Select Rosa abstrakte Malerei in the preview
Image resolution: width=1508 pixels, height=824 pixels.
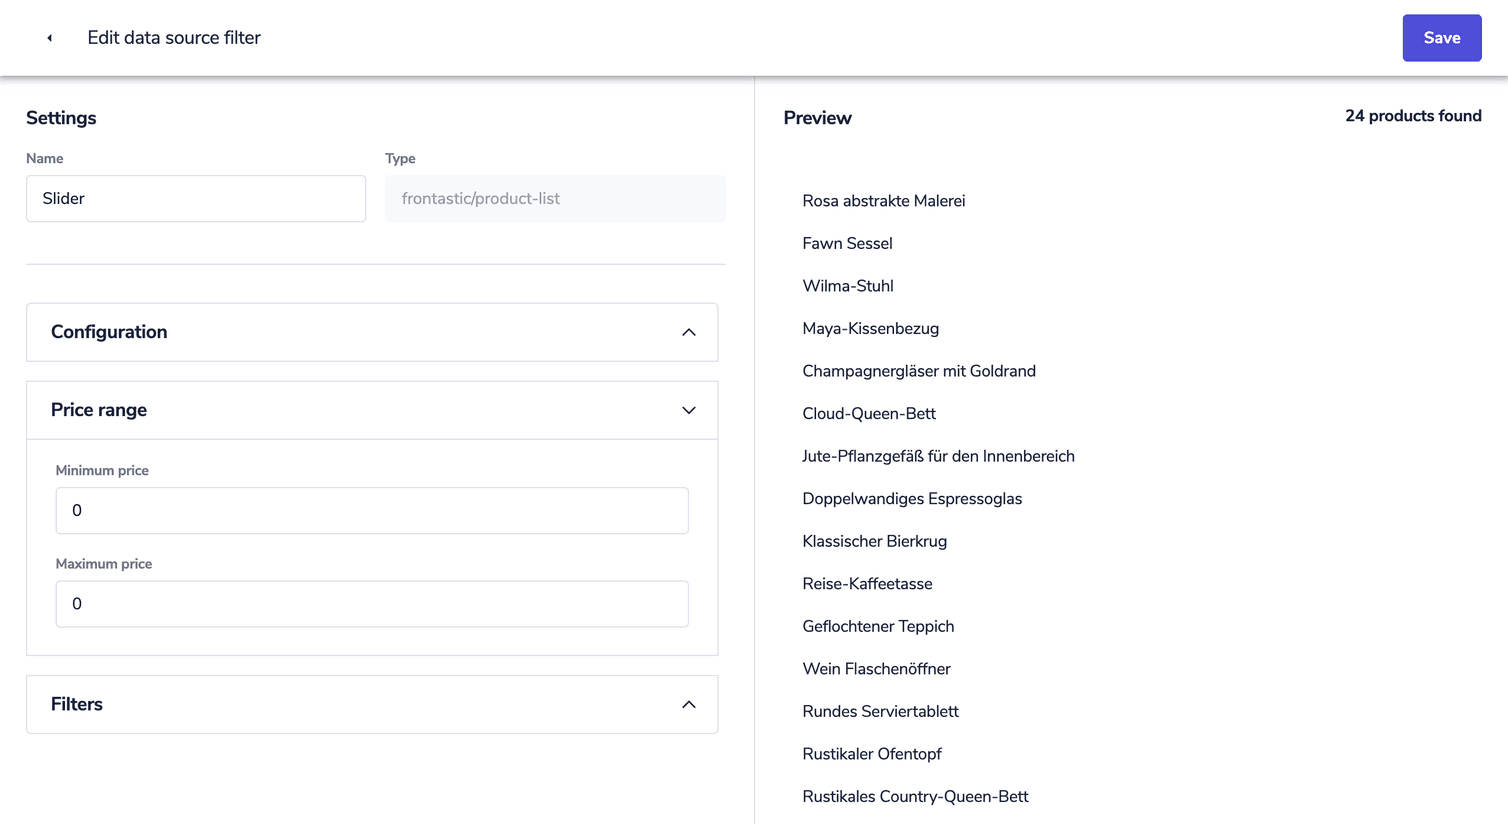[x=883, y=200]
